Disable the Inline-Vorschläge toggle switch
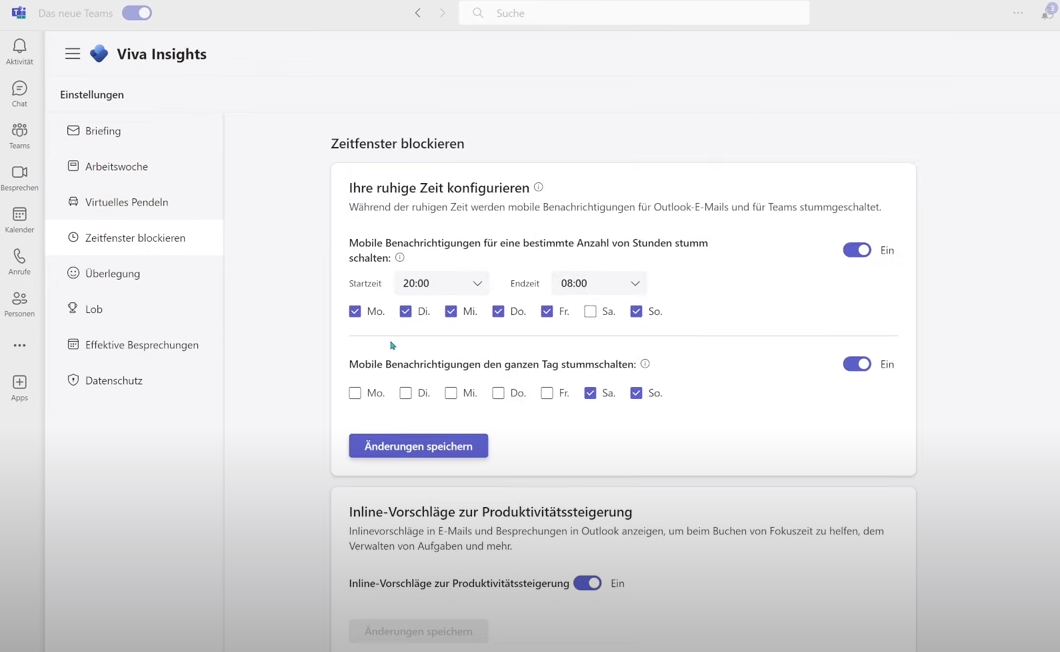Image resolution: width=1060 pixels, height=652 pixels. pyautogui.click(x=587, y=583)
